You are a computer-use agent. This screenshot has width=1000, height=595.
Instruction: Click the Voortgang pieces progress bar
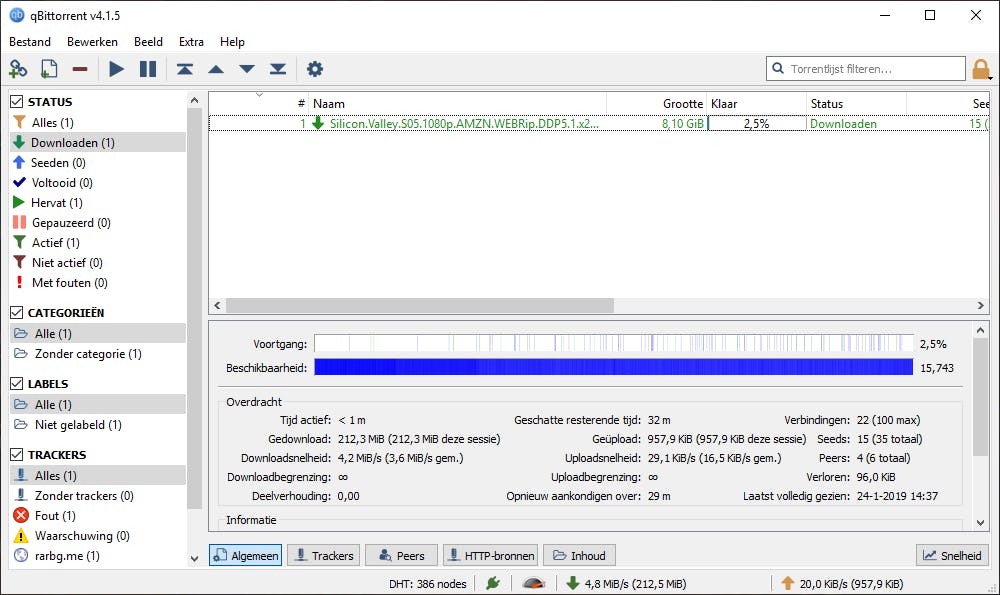(x=614, y=343)
